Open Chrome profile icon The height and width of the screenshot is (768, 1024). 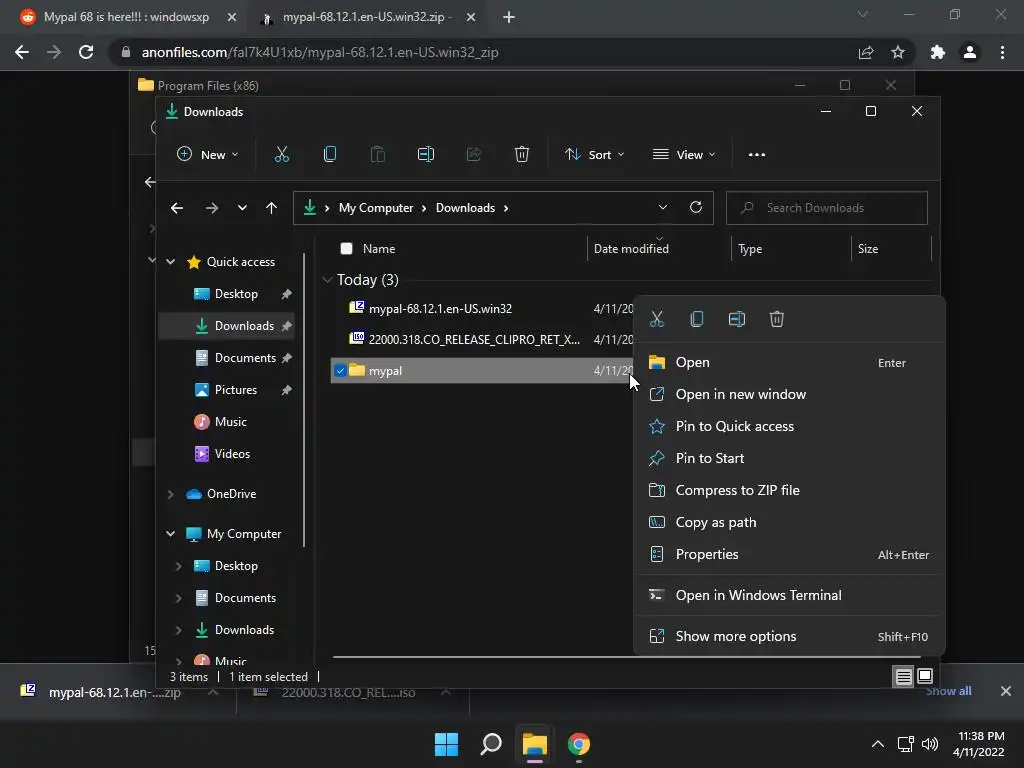coord(970,52)
